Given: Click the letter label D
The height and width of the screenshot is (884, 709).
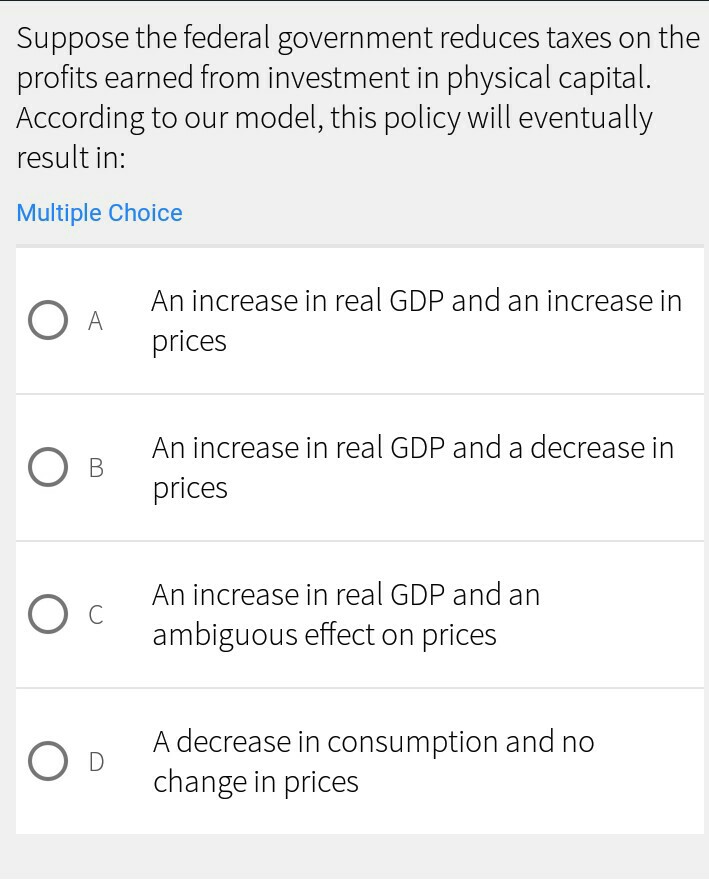Looking at the screenshot, I should [x=95, y=761].
